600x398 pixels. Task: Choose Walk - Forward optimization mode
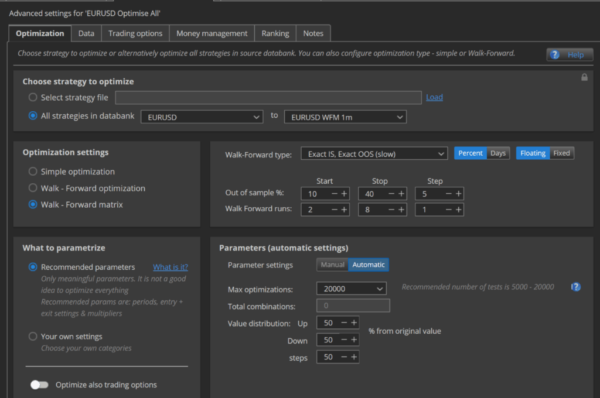pos(33,188)
